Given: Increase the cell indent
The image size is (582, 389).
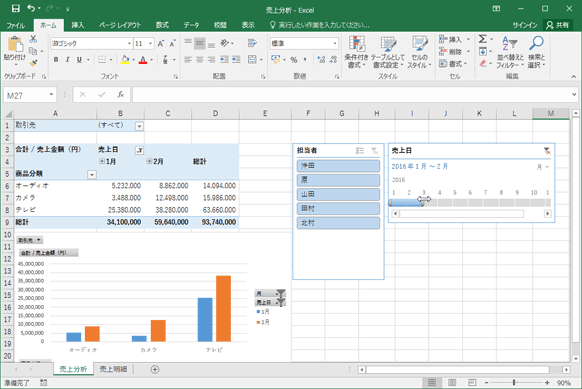Looking at the screenshot, I should tap(236, 59).
